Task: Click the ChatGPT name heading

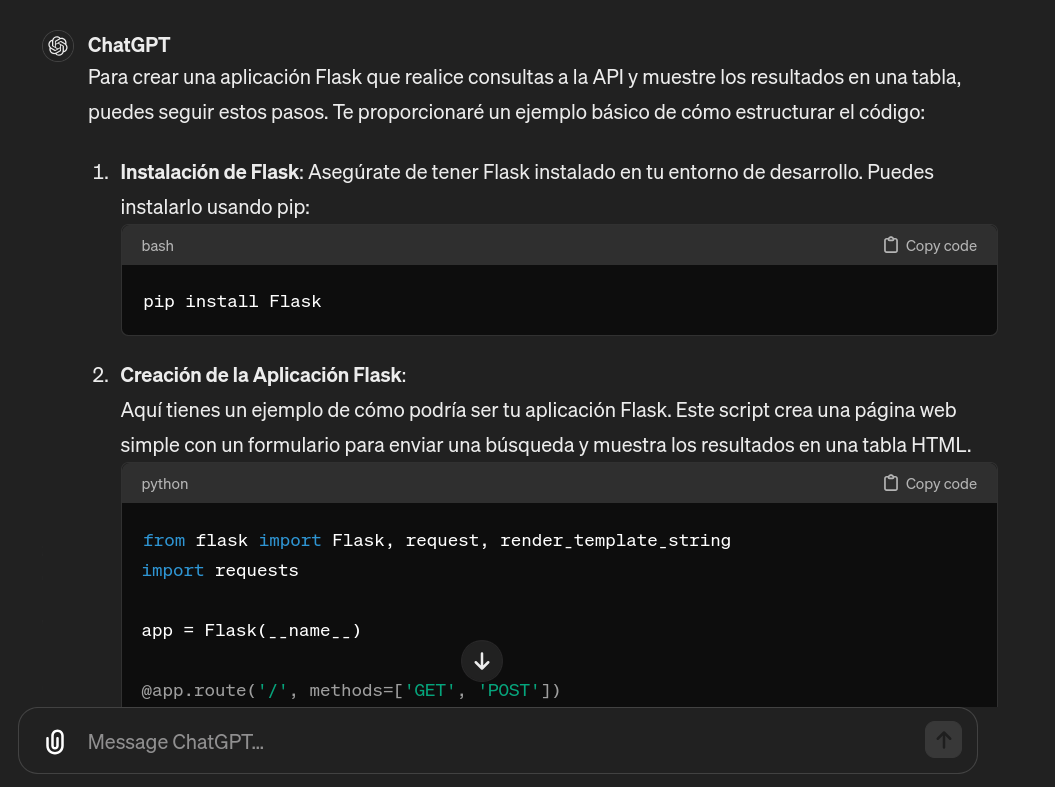Action: (129, 44)
